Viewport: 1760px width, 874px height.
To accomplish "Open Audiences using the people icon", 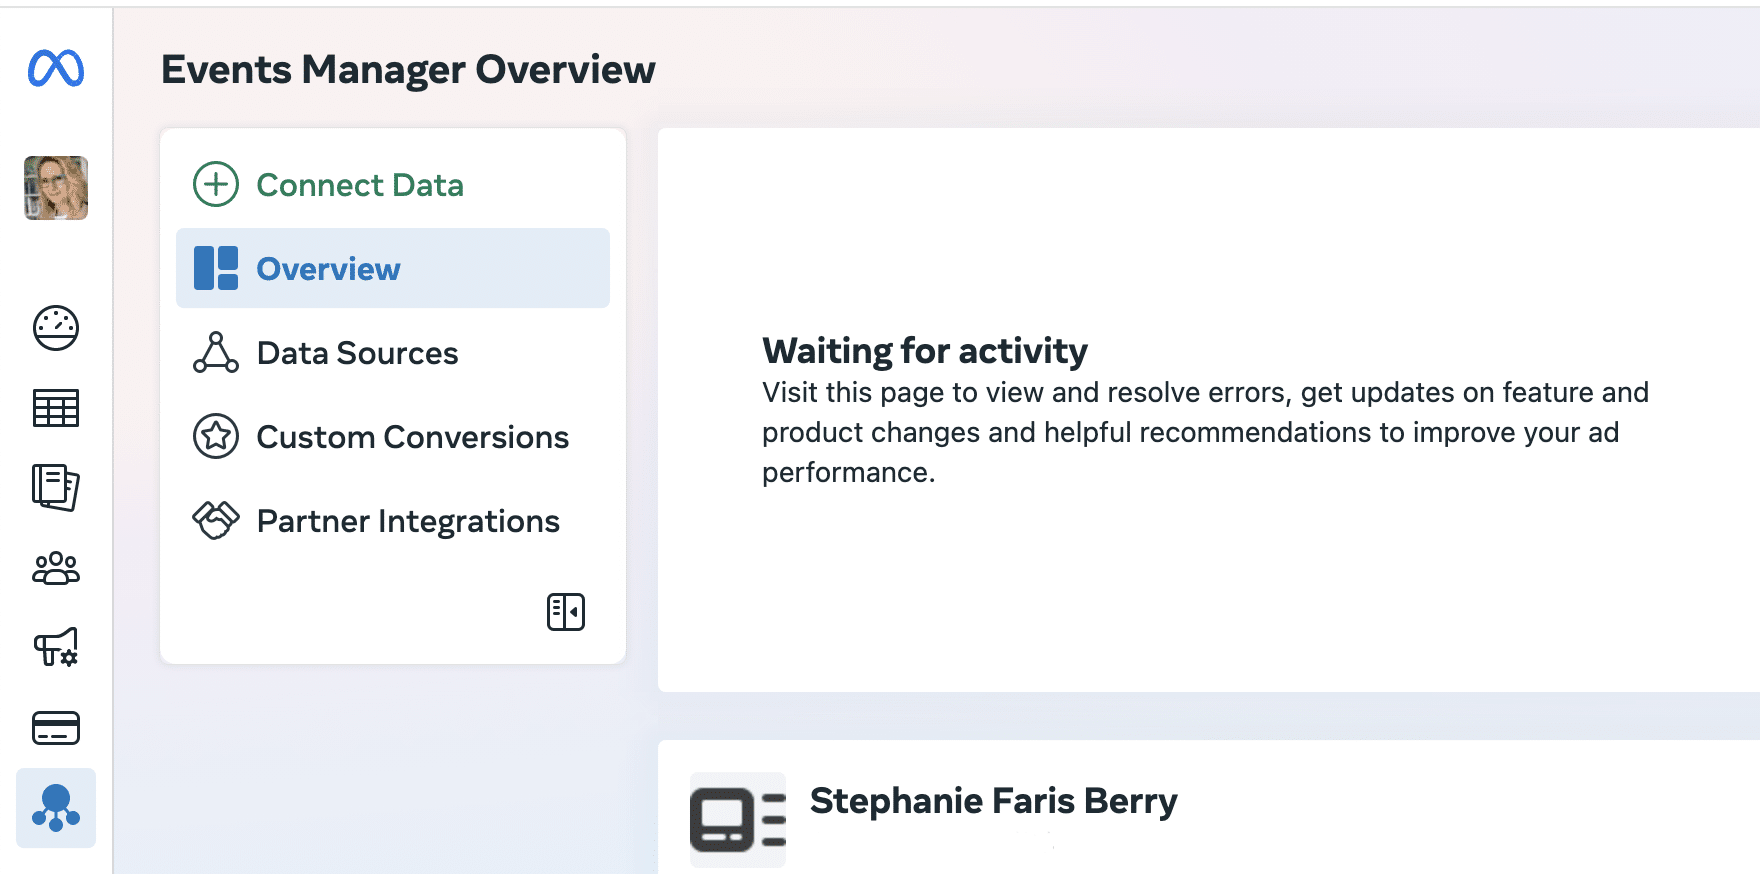I will click(55, 568).
